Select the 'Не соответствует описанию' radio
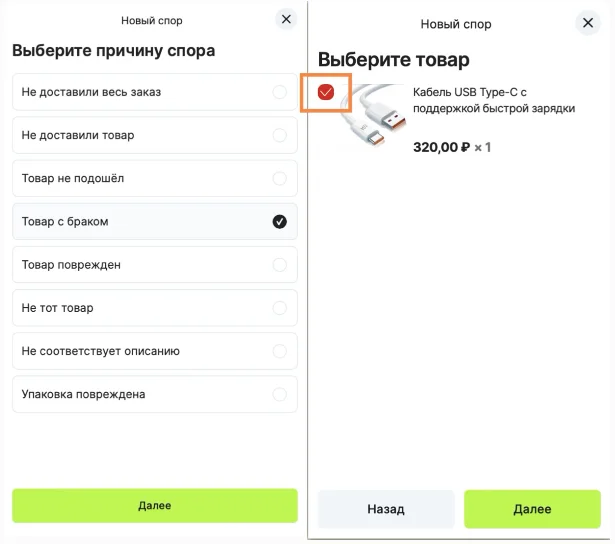Image resolution: width=615 pixels, height=544 pixels. click(x=280, y=351)
